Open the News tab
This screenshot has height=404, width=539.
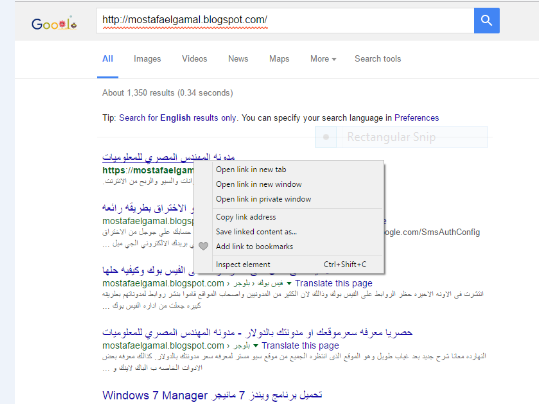[238, 59]
